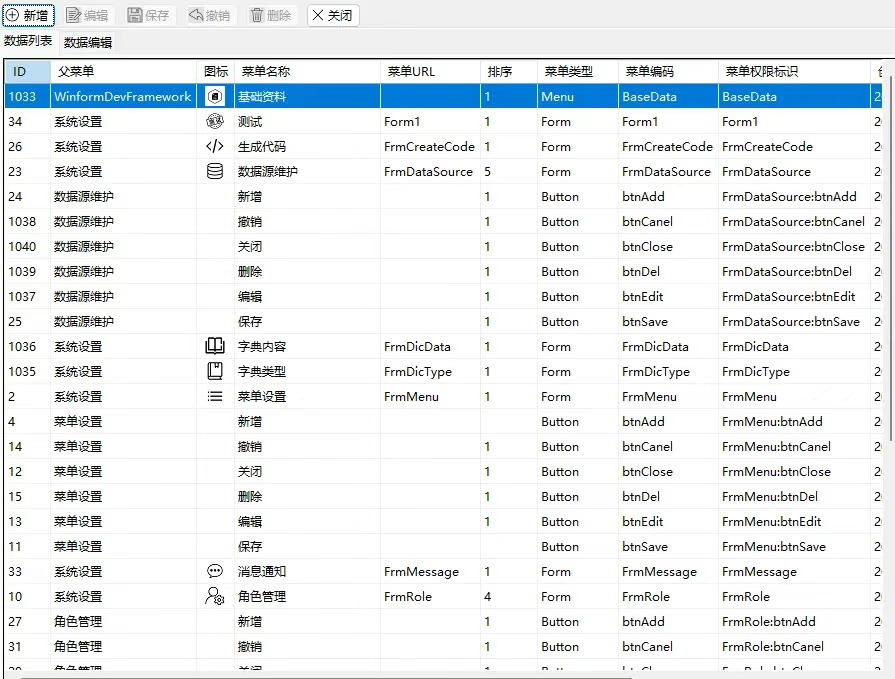The height and width of the screenshot is (679, 895).
Task: Click the FrmRole URL cell
Action: 430,596
